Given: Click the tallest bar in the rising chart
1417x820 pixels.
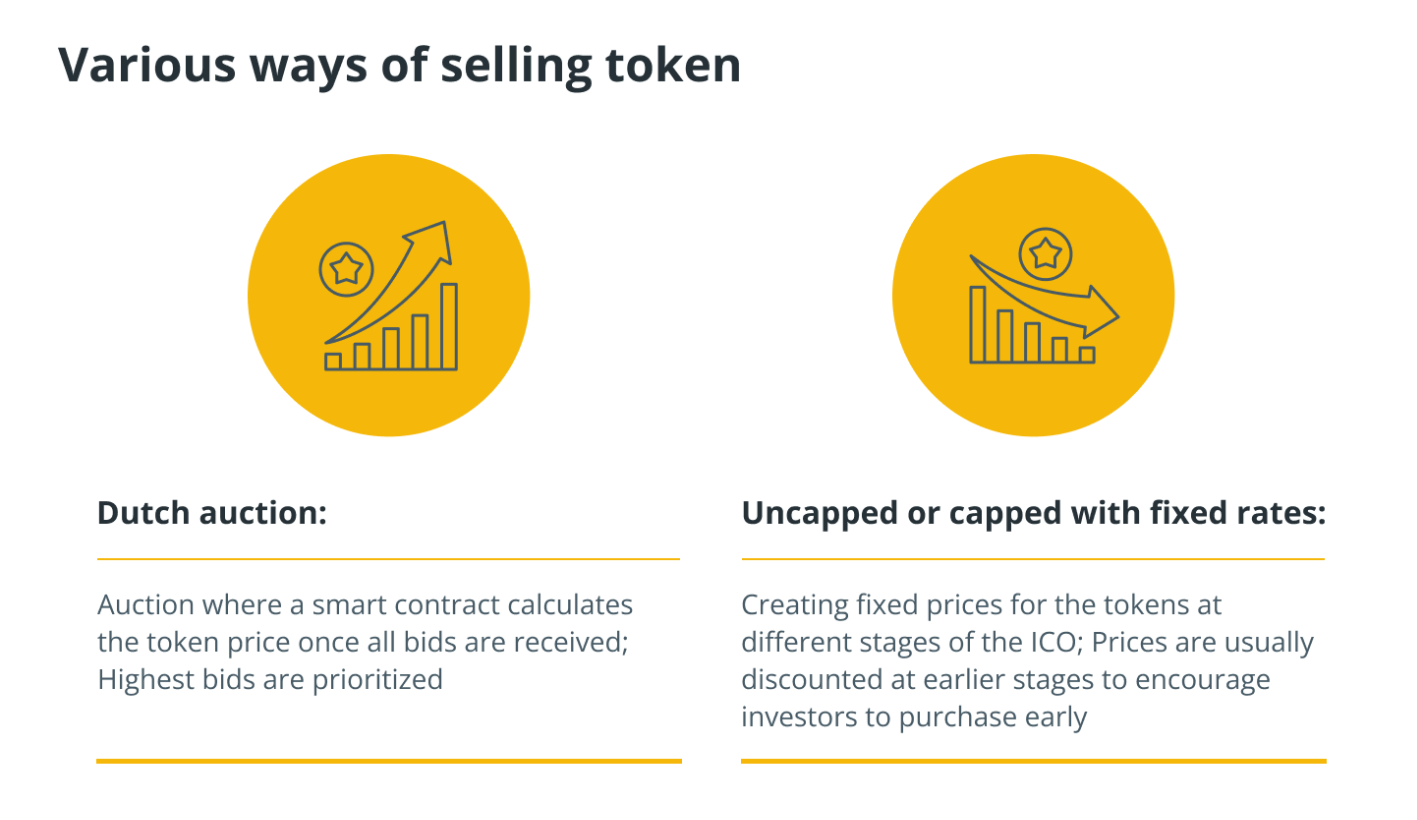Looking at the screenshot, I should tap(449, 326).
